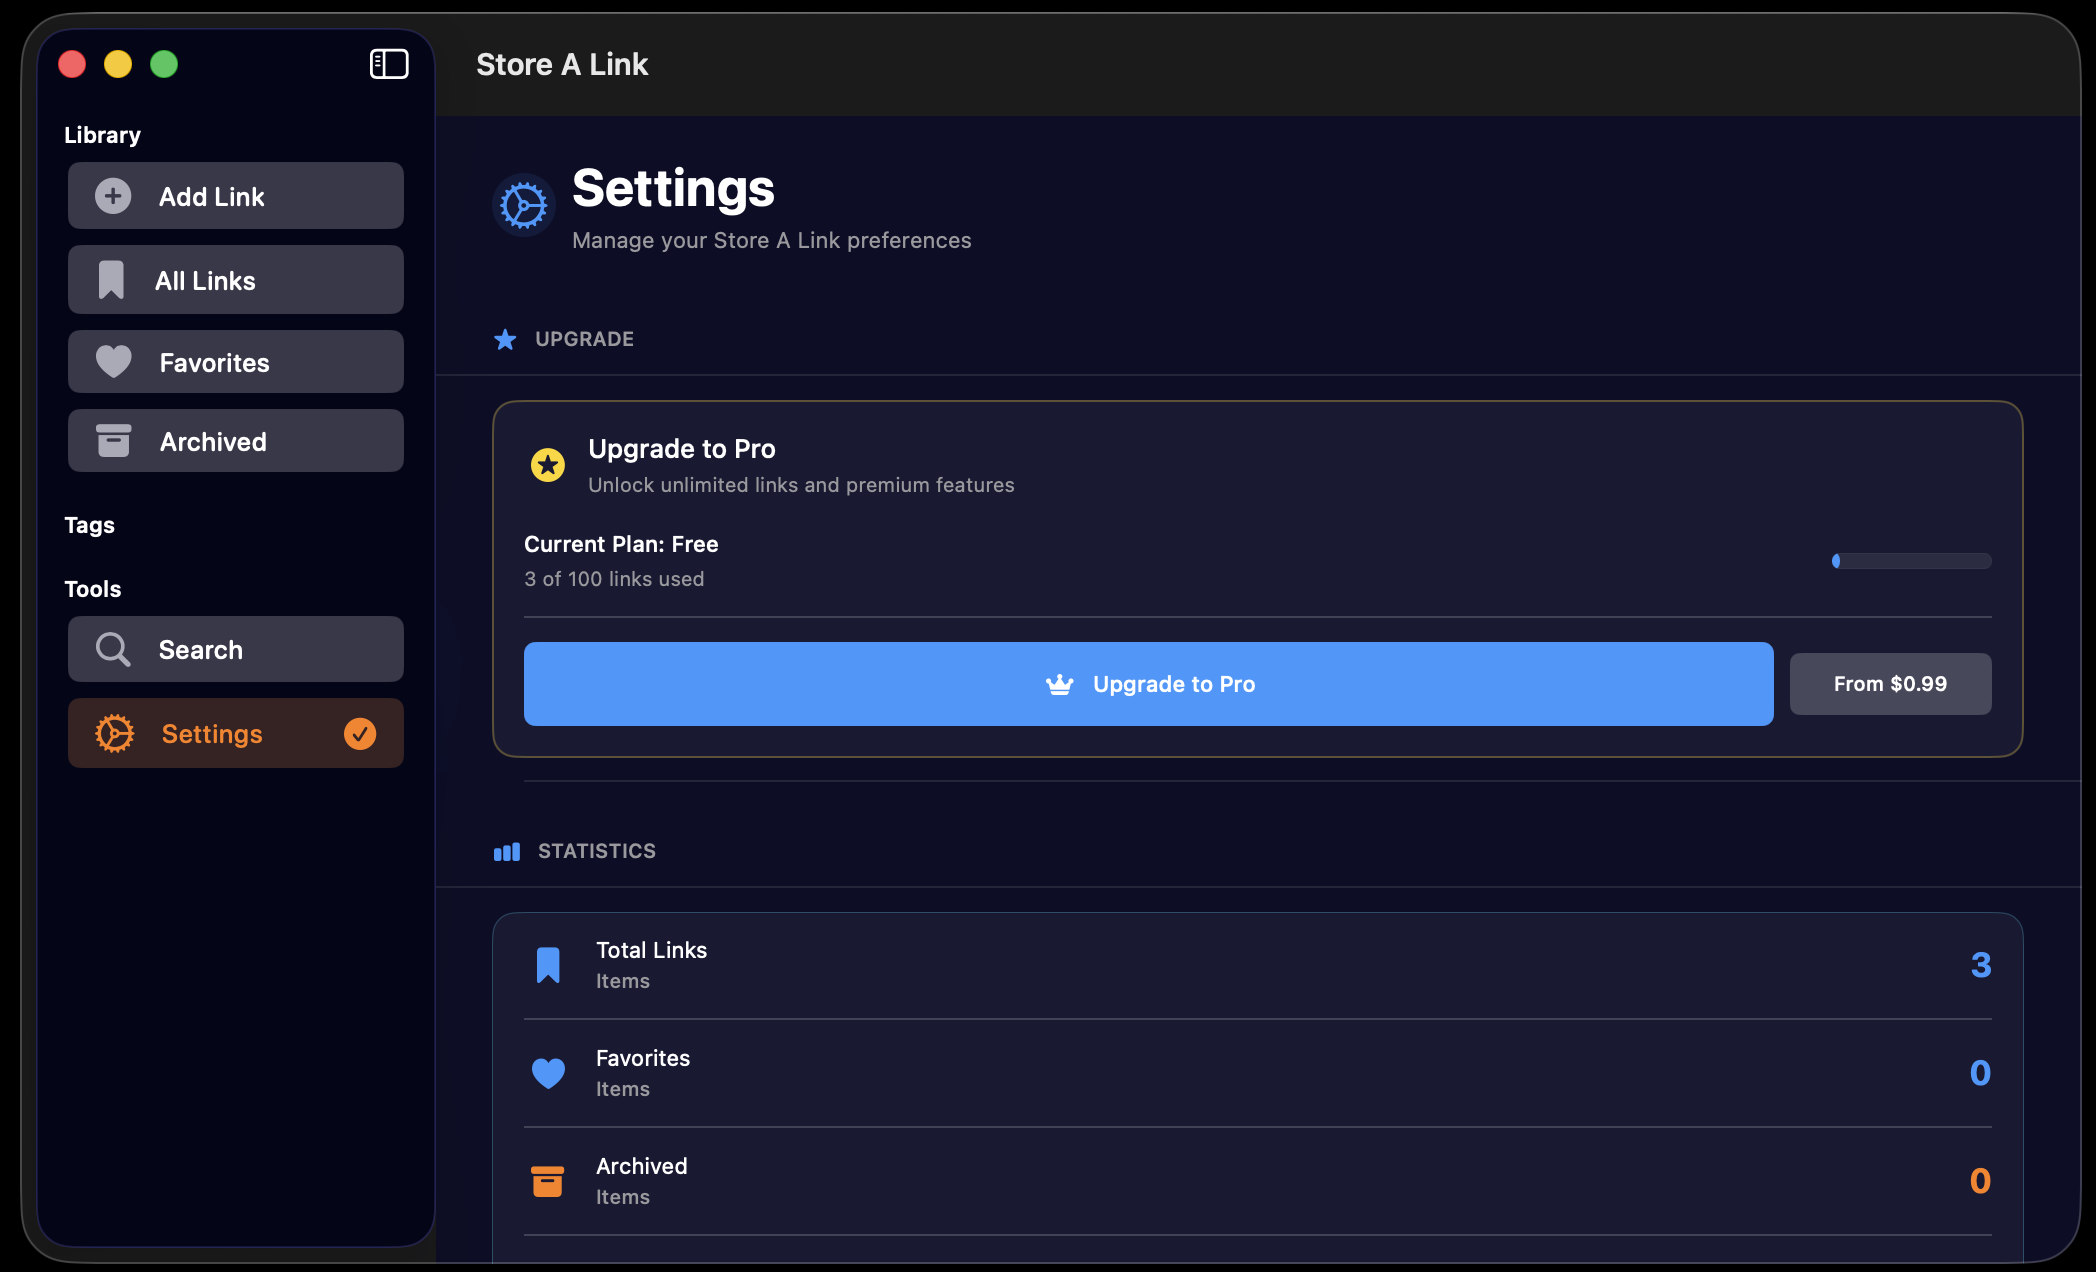This screenshot has width=2096, height=1272.
Task: Go to the Favorites sidebar item
Action: [236, 362]
